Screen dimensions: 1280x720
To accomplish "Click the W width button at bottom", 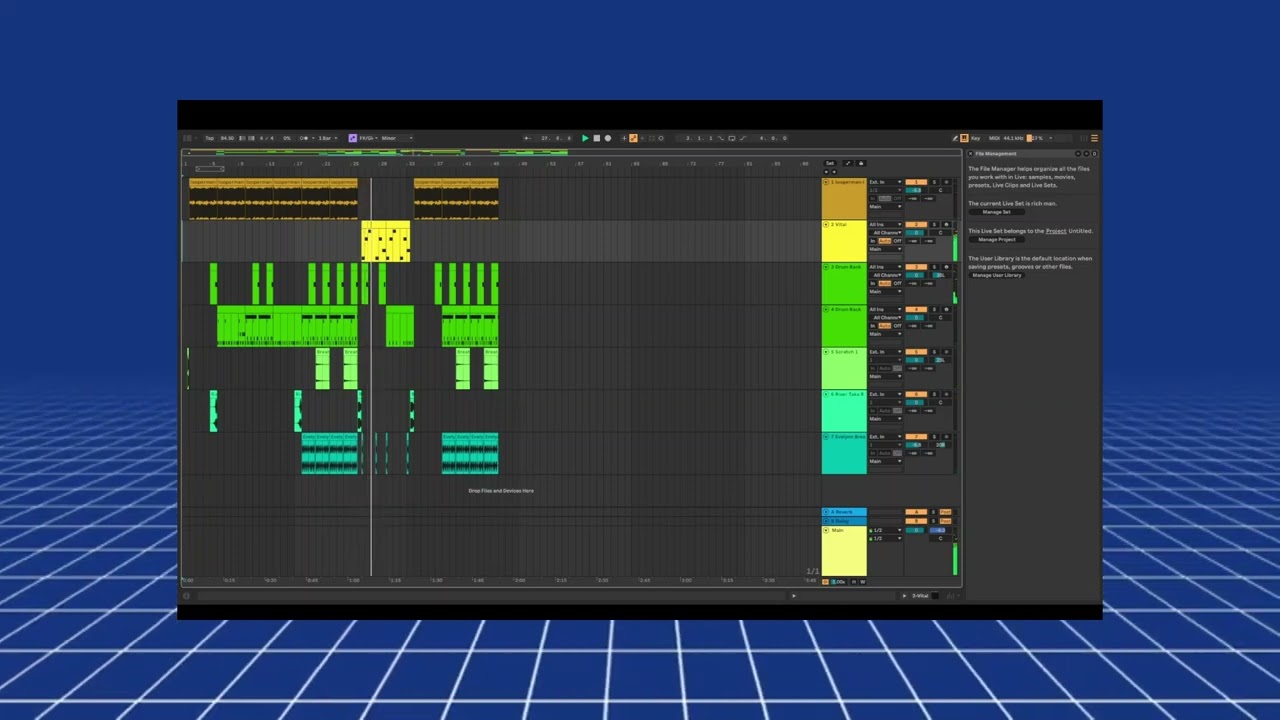I will point(863,582).
